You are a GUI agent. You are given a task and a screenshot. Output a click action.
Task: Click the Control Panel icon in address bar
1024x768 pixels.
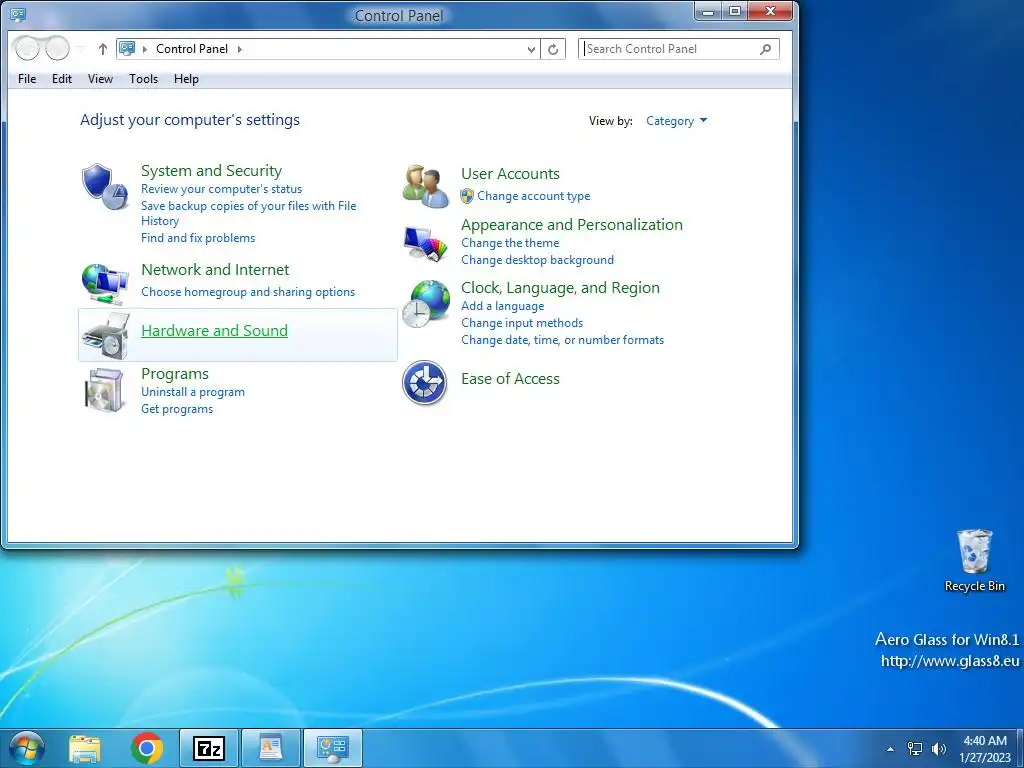[x=127, y=48]
